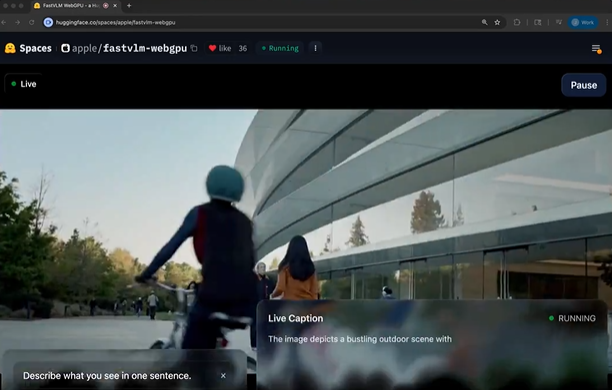The height and width of the screenshot is (390, 612).
Task: Open the Work profile menu
Action: pyautogui.click(x=582, y=22)
